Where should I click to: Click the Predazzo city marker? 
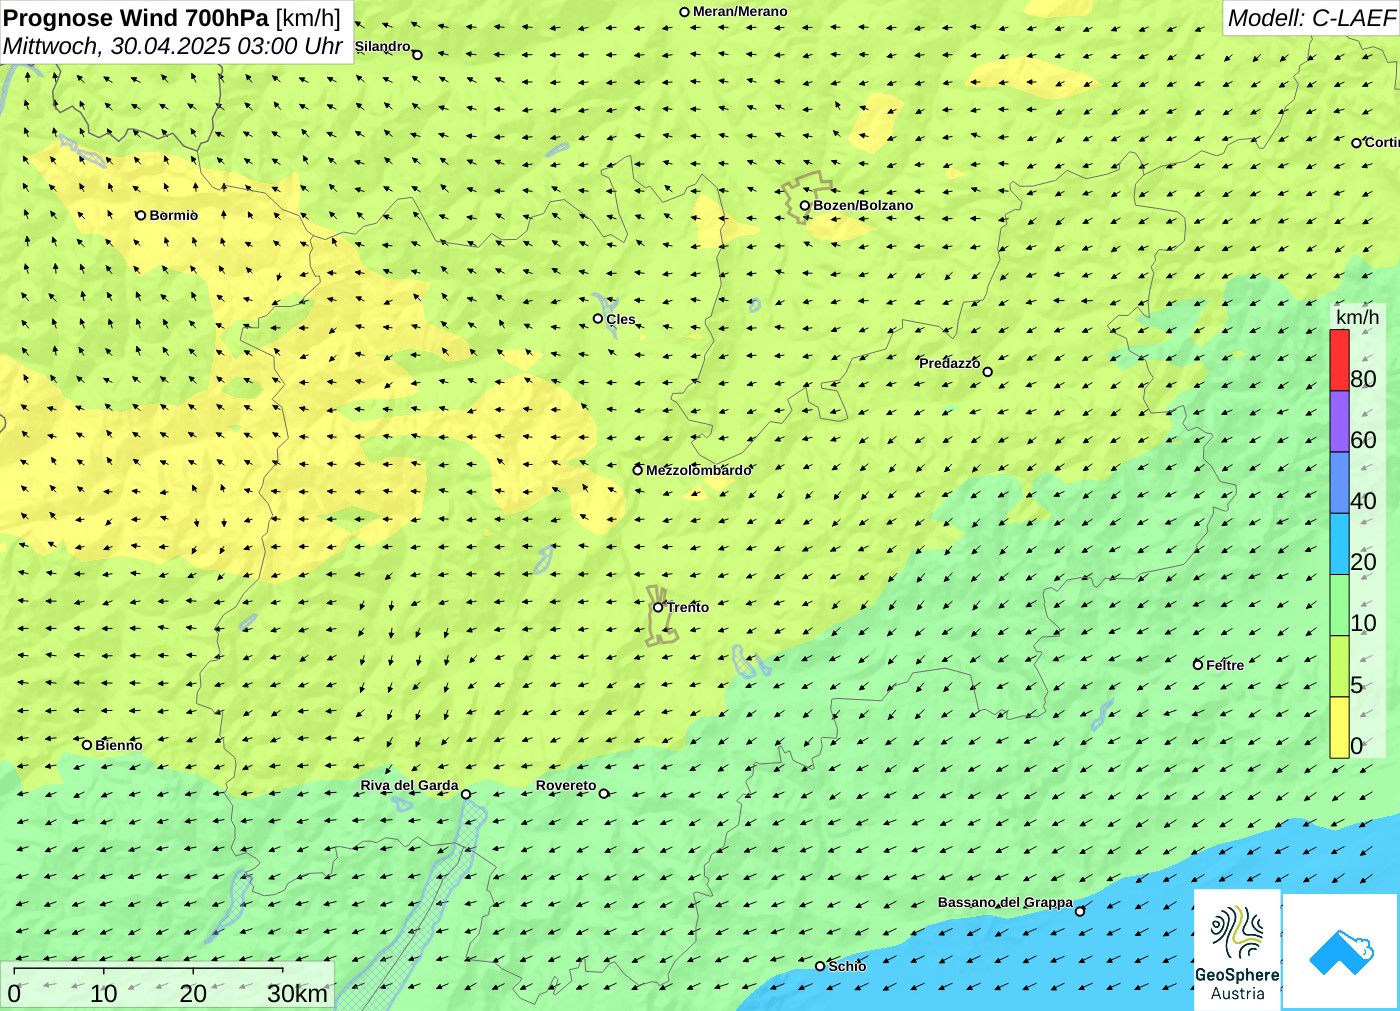[x=988, y=372]
